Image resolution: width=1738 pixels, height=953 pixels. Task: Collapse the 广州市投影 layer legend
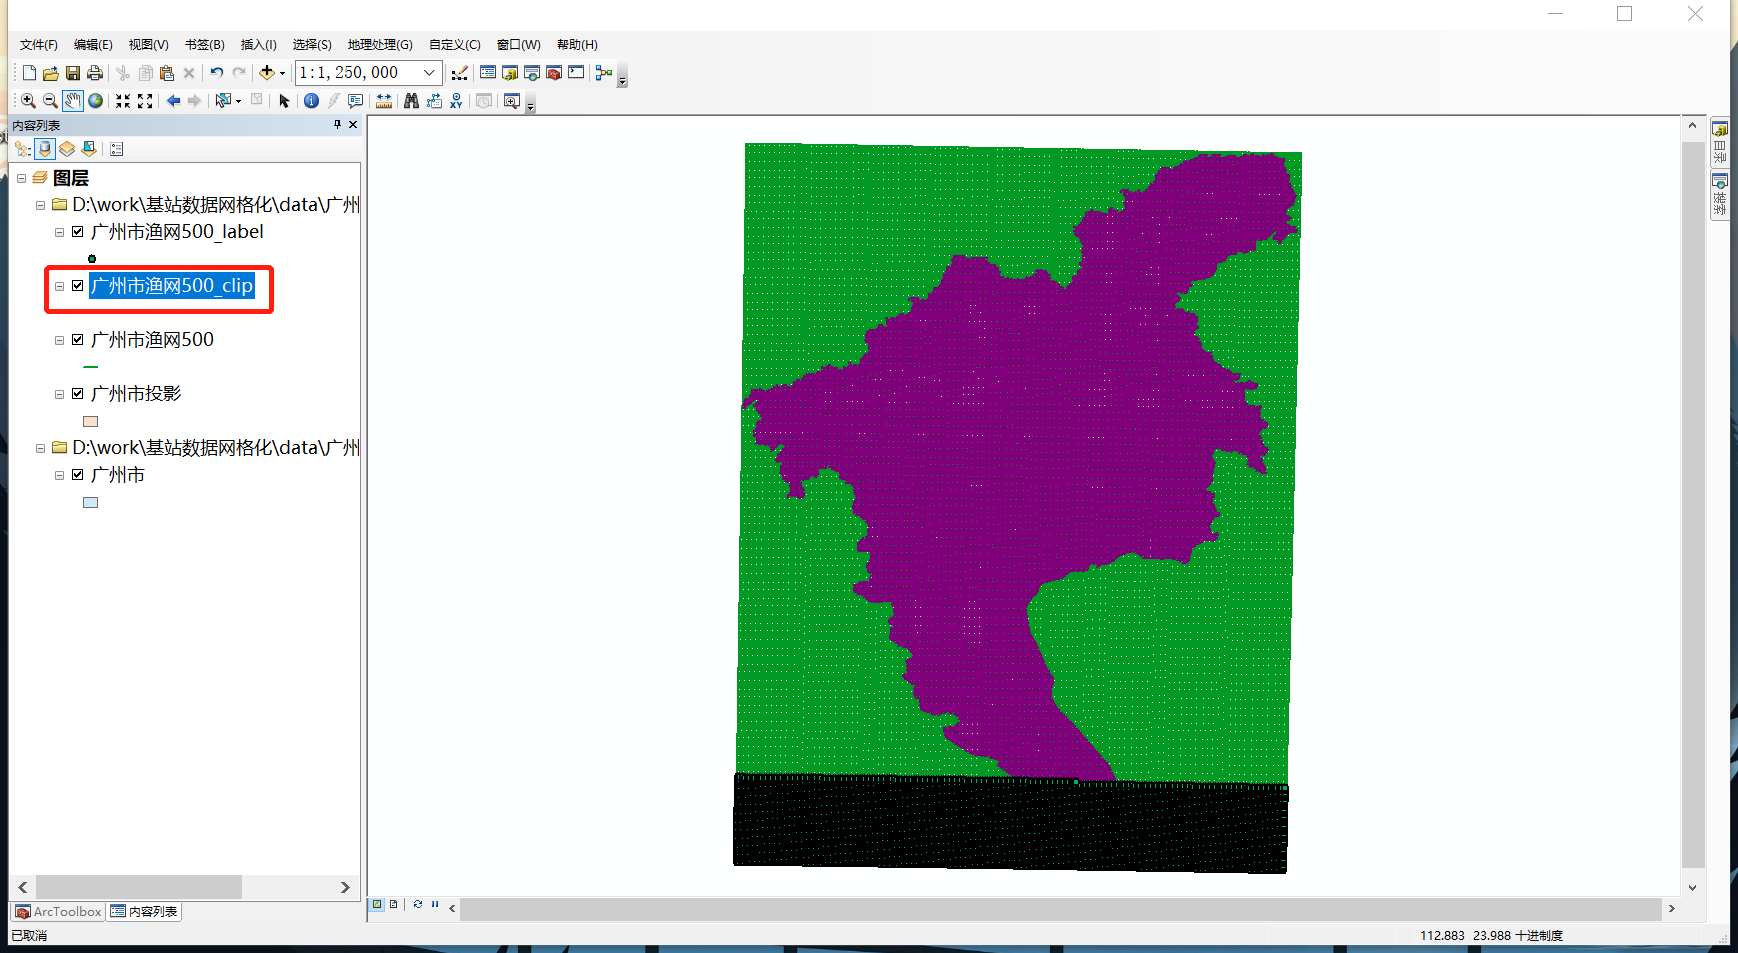[x=59, y=394]
